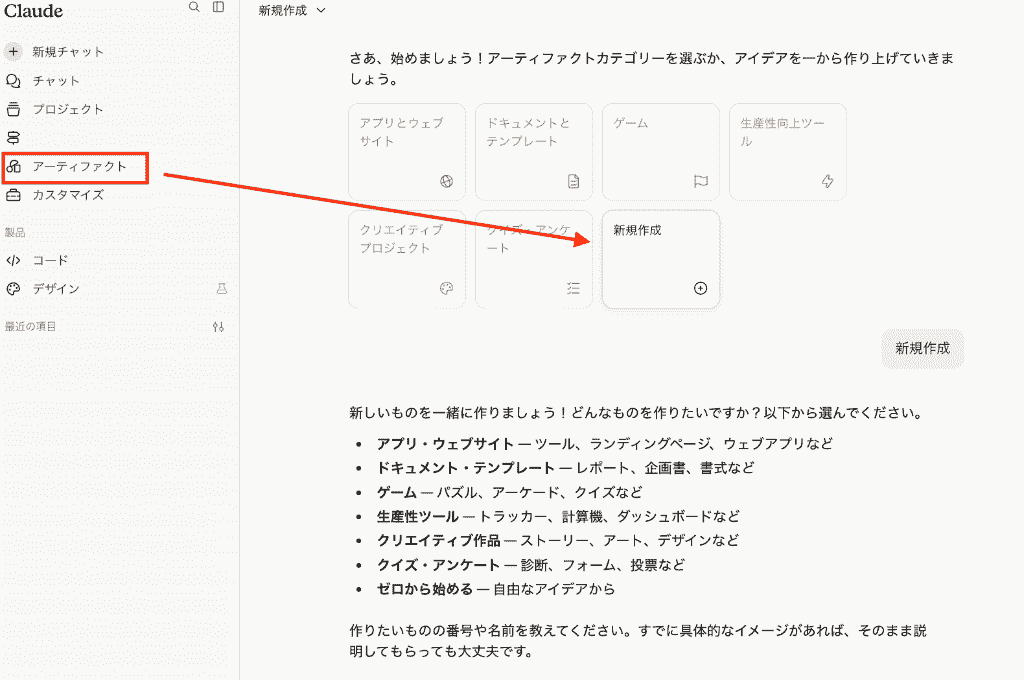Viewport: 1024px width, 680px height.
Task: Open デザイン under 製品
Action: [56, 289]
